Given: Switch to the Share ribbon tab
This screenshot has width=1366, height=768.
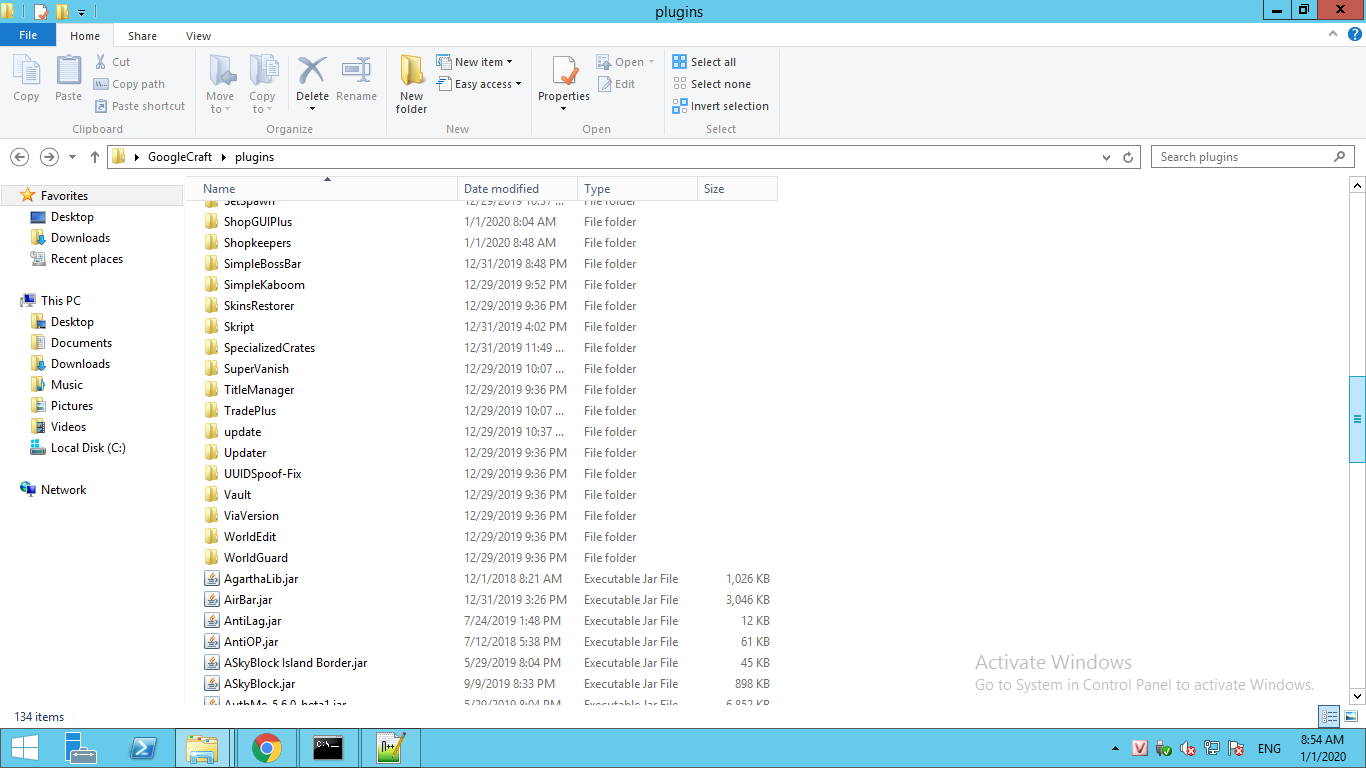Looking at the screenshot, I should [142, 36].
